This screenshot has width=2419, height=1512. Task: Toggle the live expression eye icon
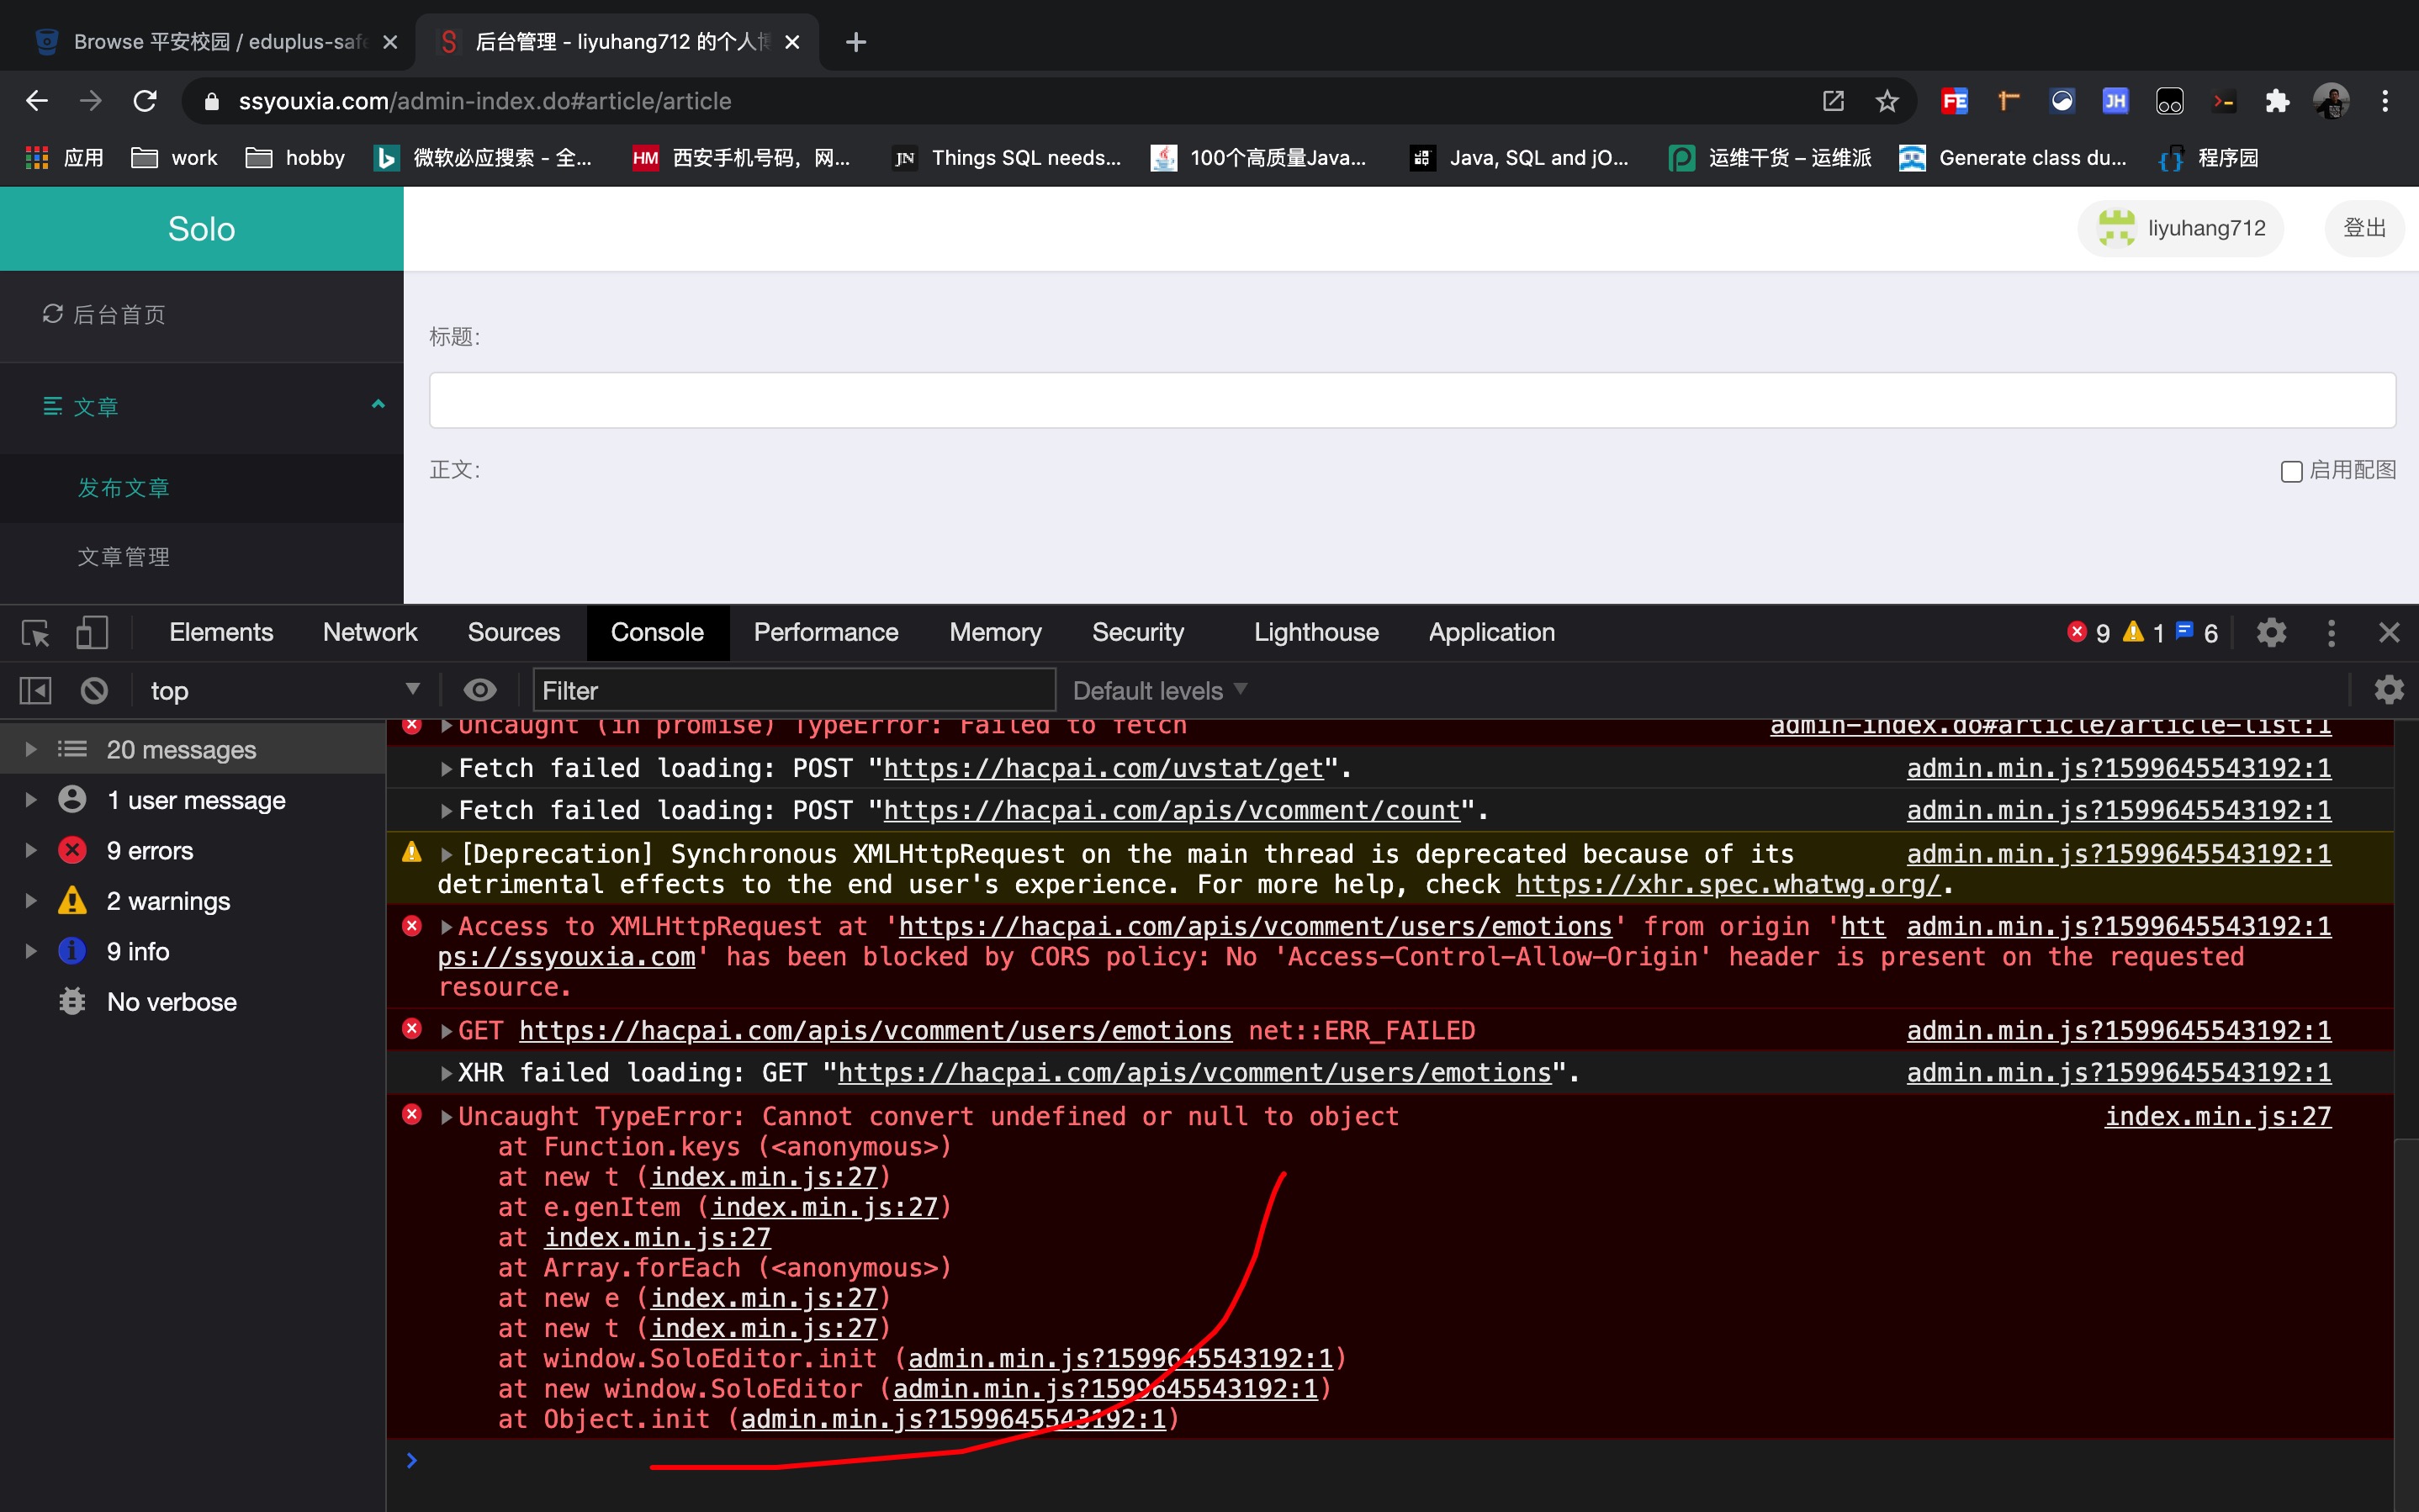[x=480, y=691]
